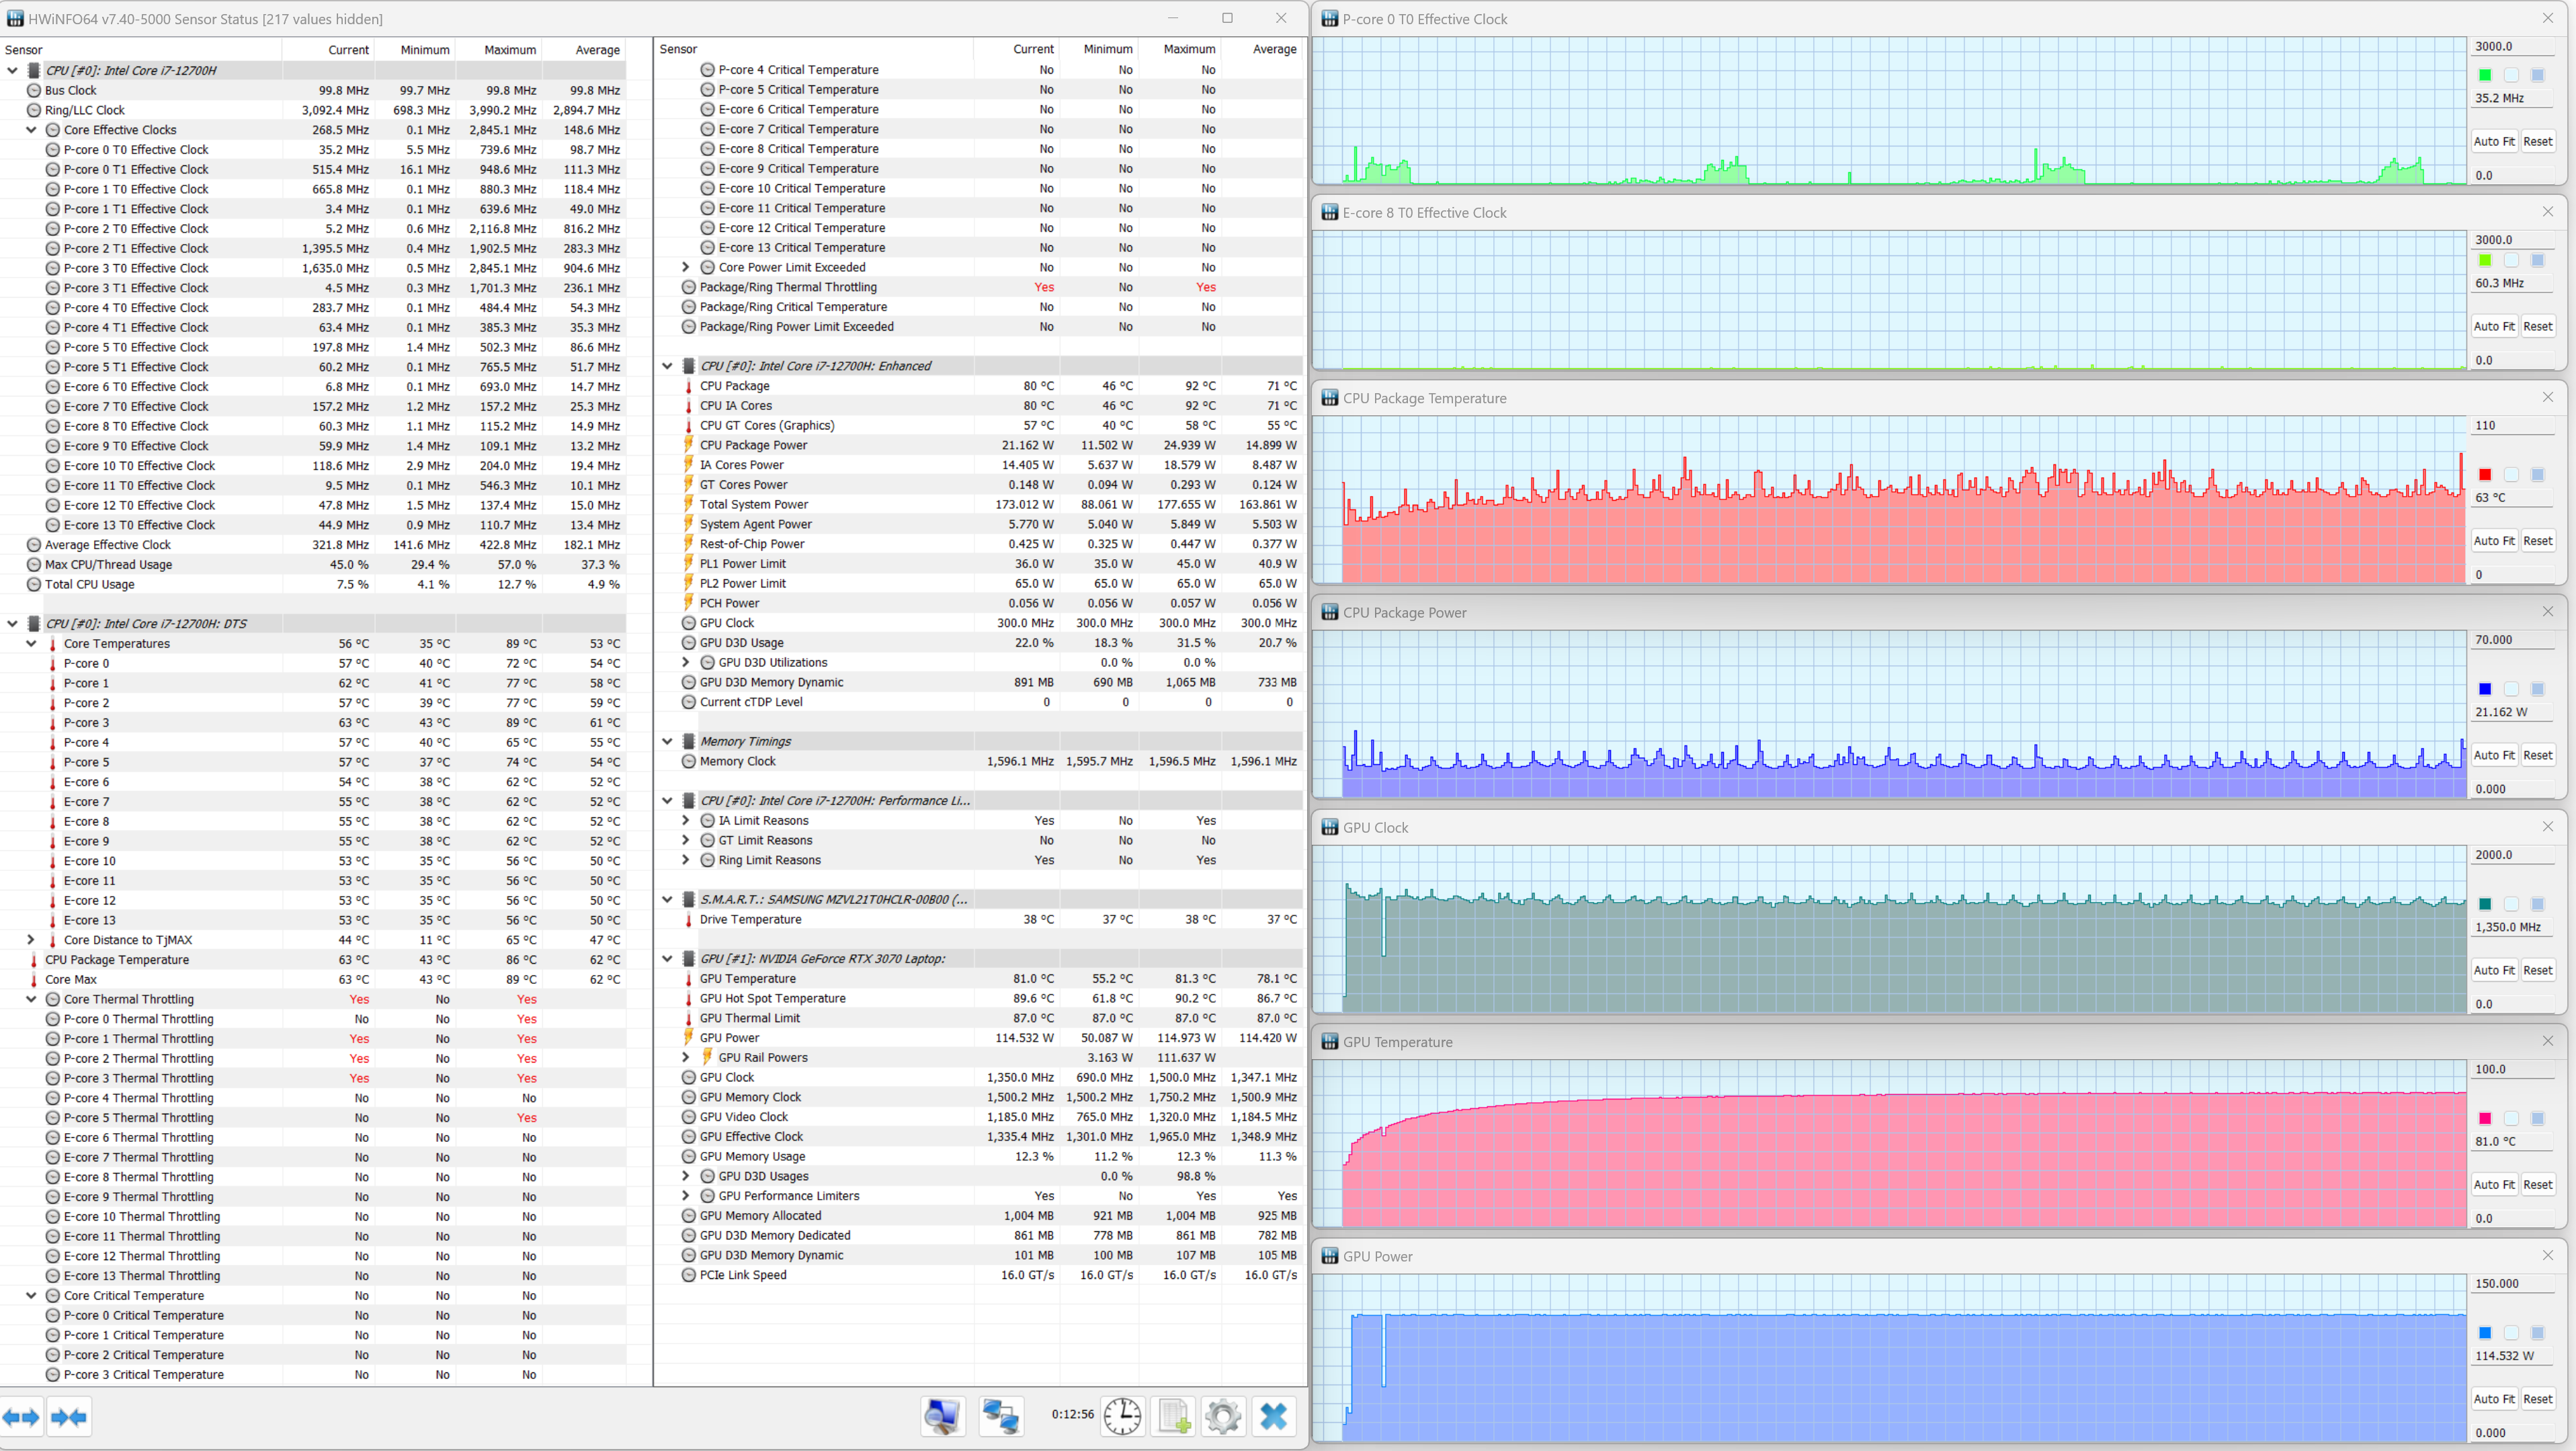Click the Maximum column header in left panel
2576x1451 pixels.
tap(510, 50)
